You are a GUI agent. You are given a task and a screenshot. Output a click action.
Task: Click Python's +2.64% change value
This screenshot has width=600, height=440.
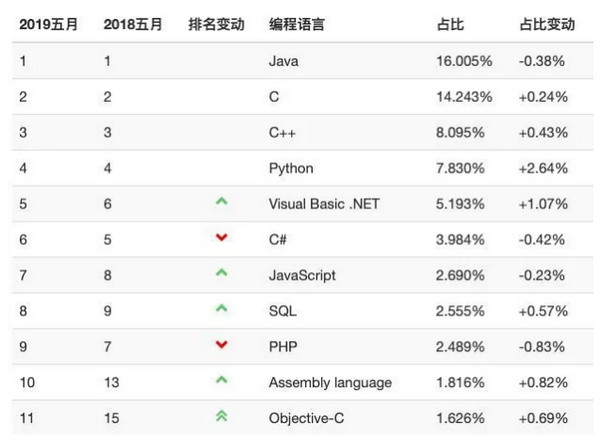[544, 168]
